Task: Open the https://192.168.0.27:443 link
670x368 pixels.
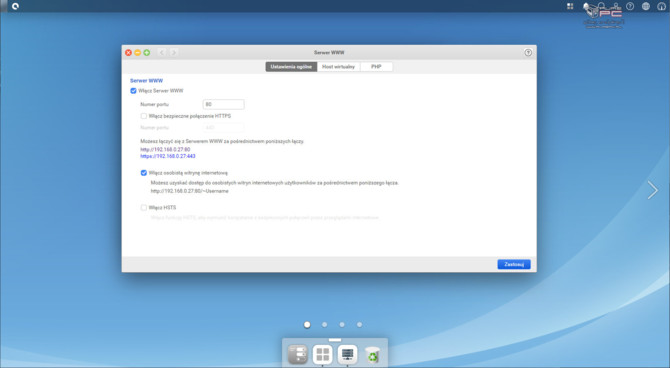Action: tap(168, 156)
